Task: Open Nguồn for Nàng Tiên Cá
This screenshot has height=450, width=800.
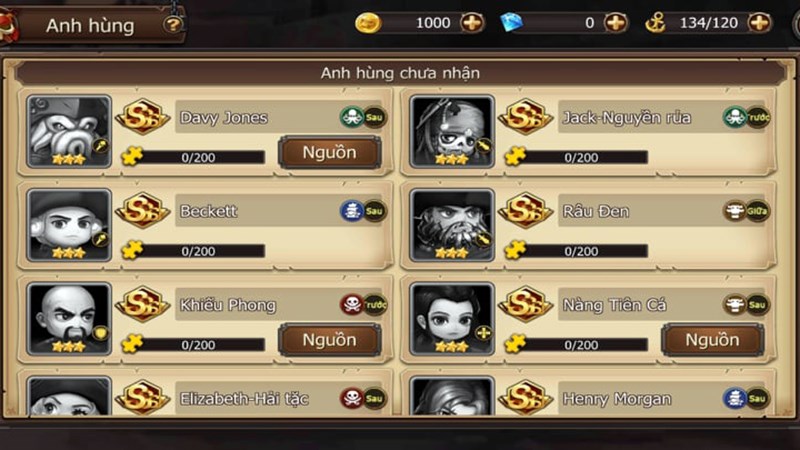Action: coord(713,340)
